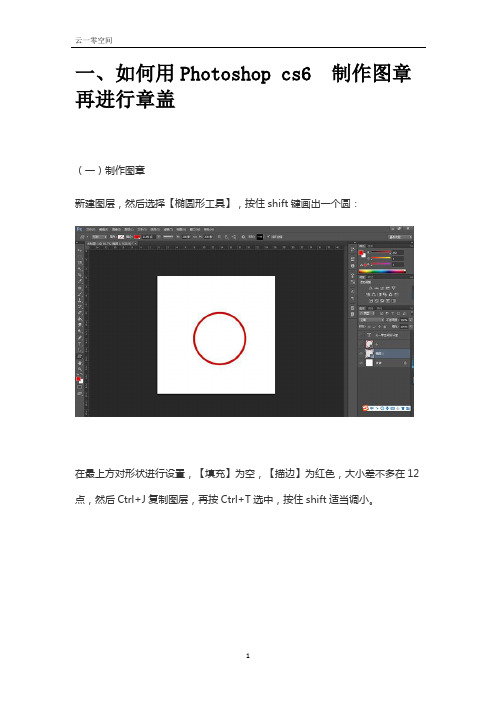
Task: Click the layer opacity value field
Action: 404,320
